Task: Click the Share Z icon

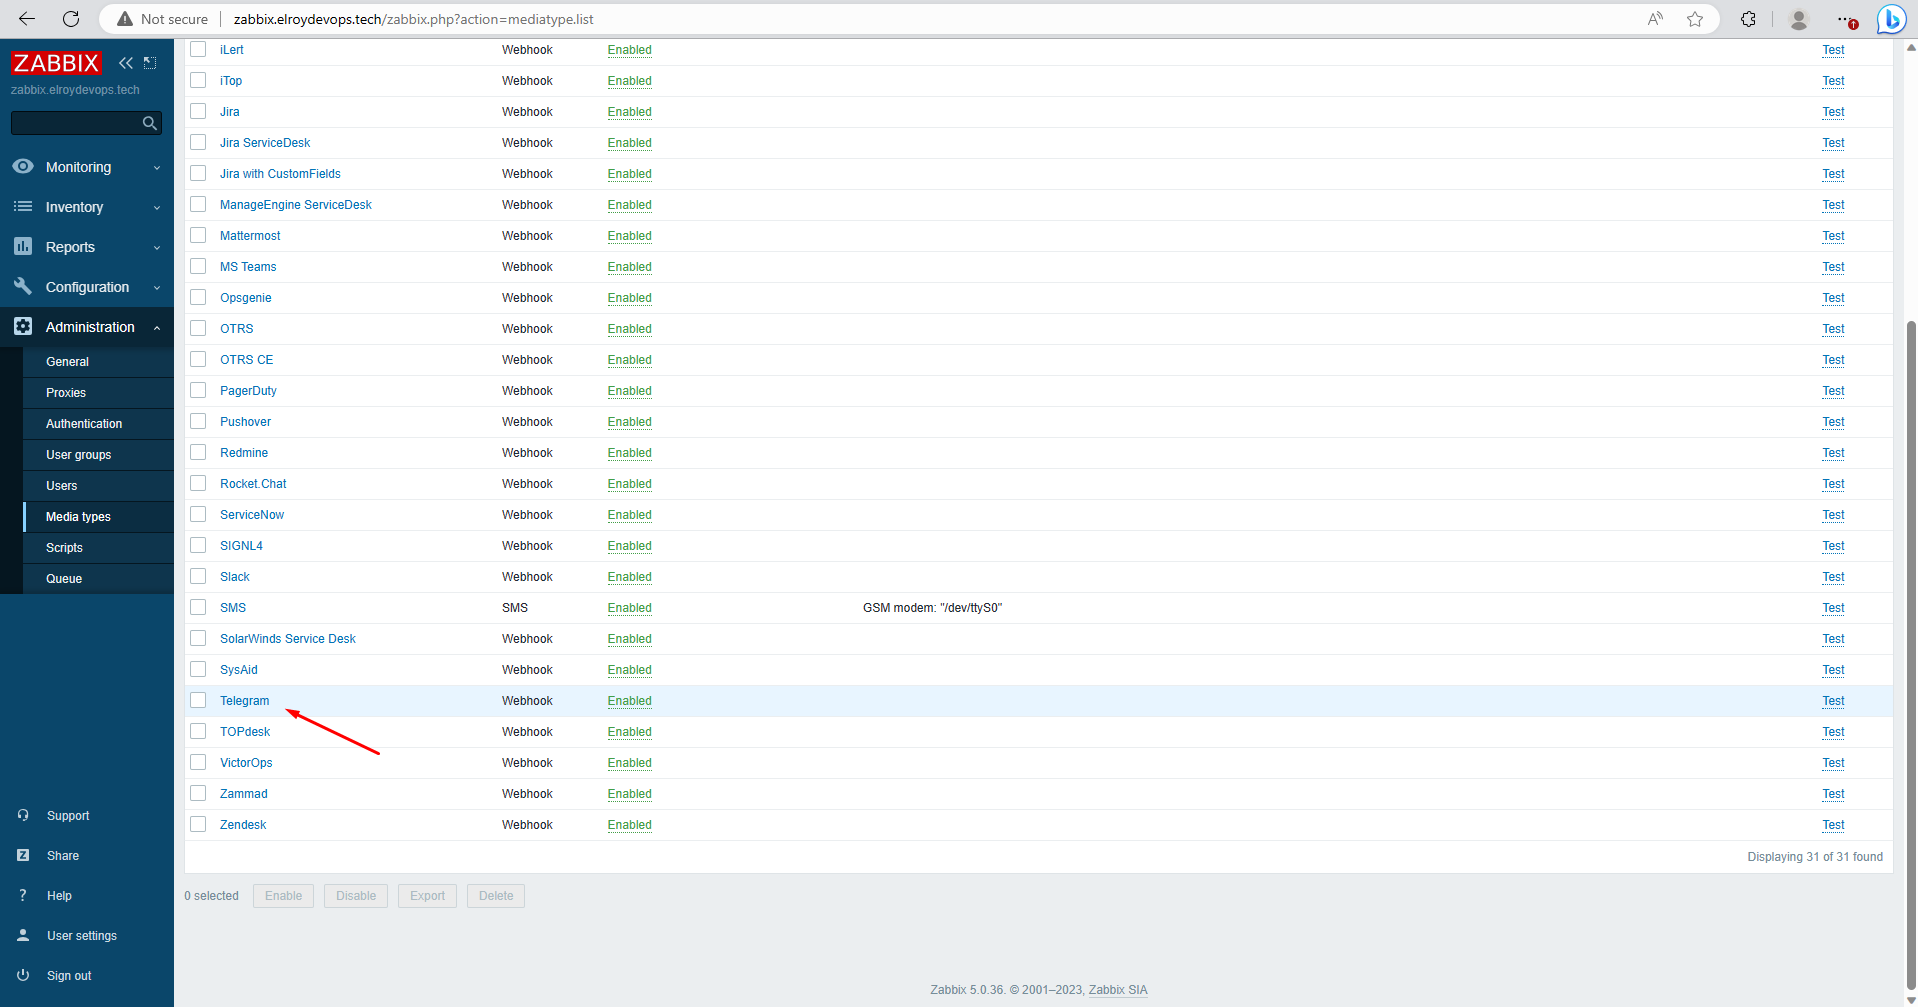Action: 23,856
